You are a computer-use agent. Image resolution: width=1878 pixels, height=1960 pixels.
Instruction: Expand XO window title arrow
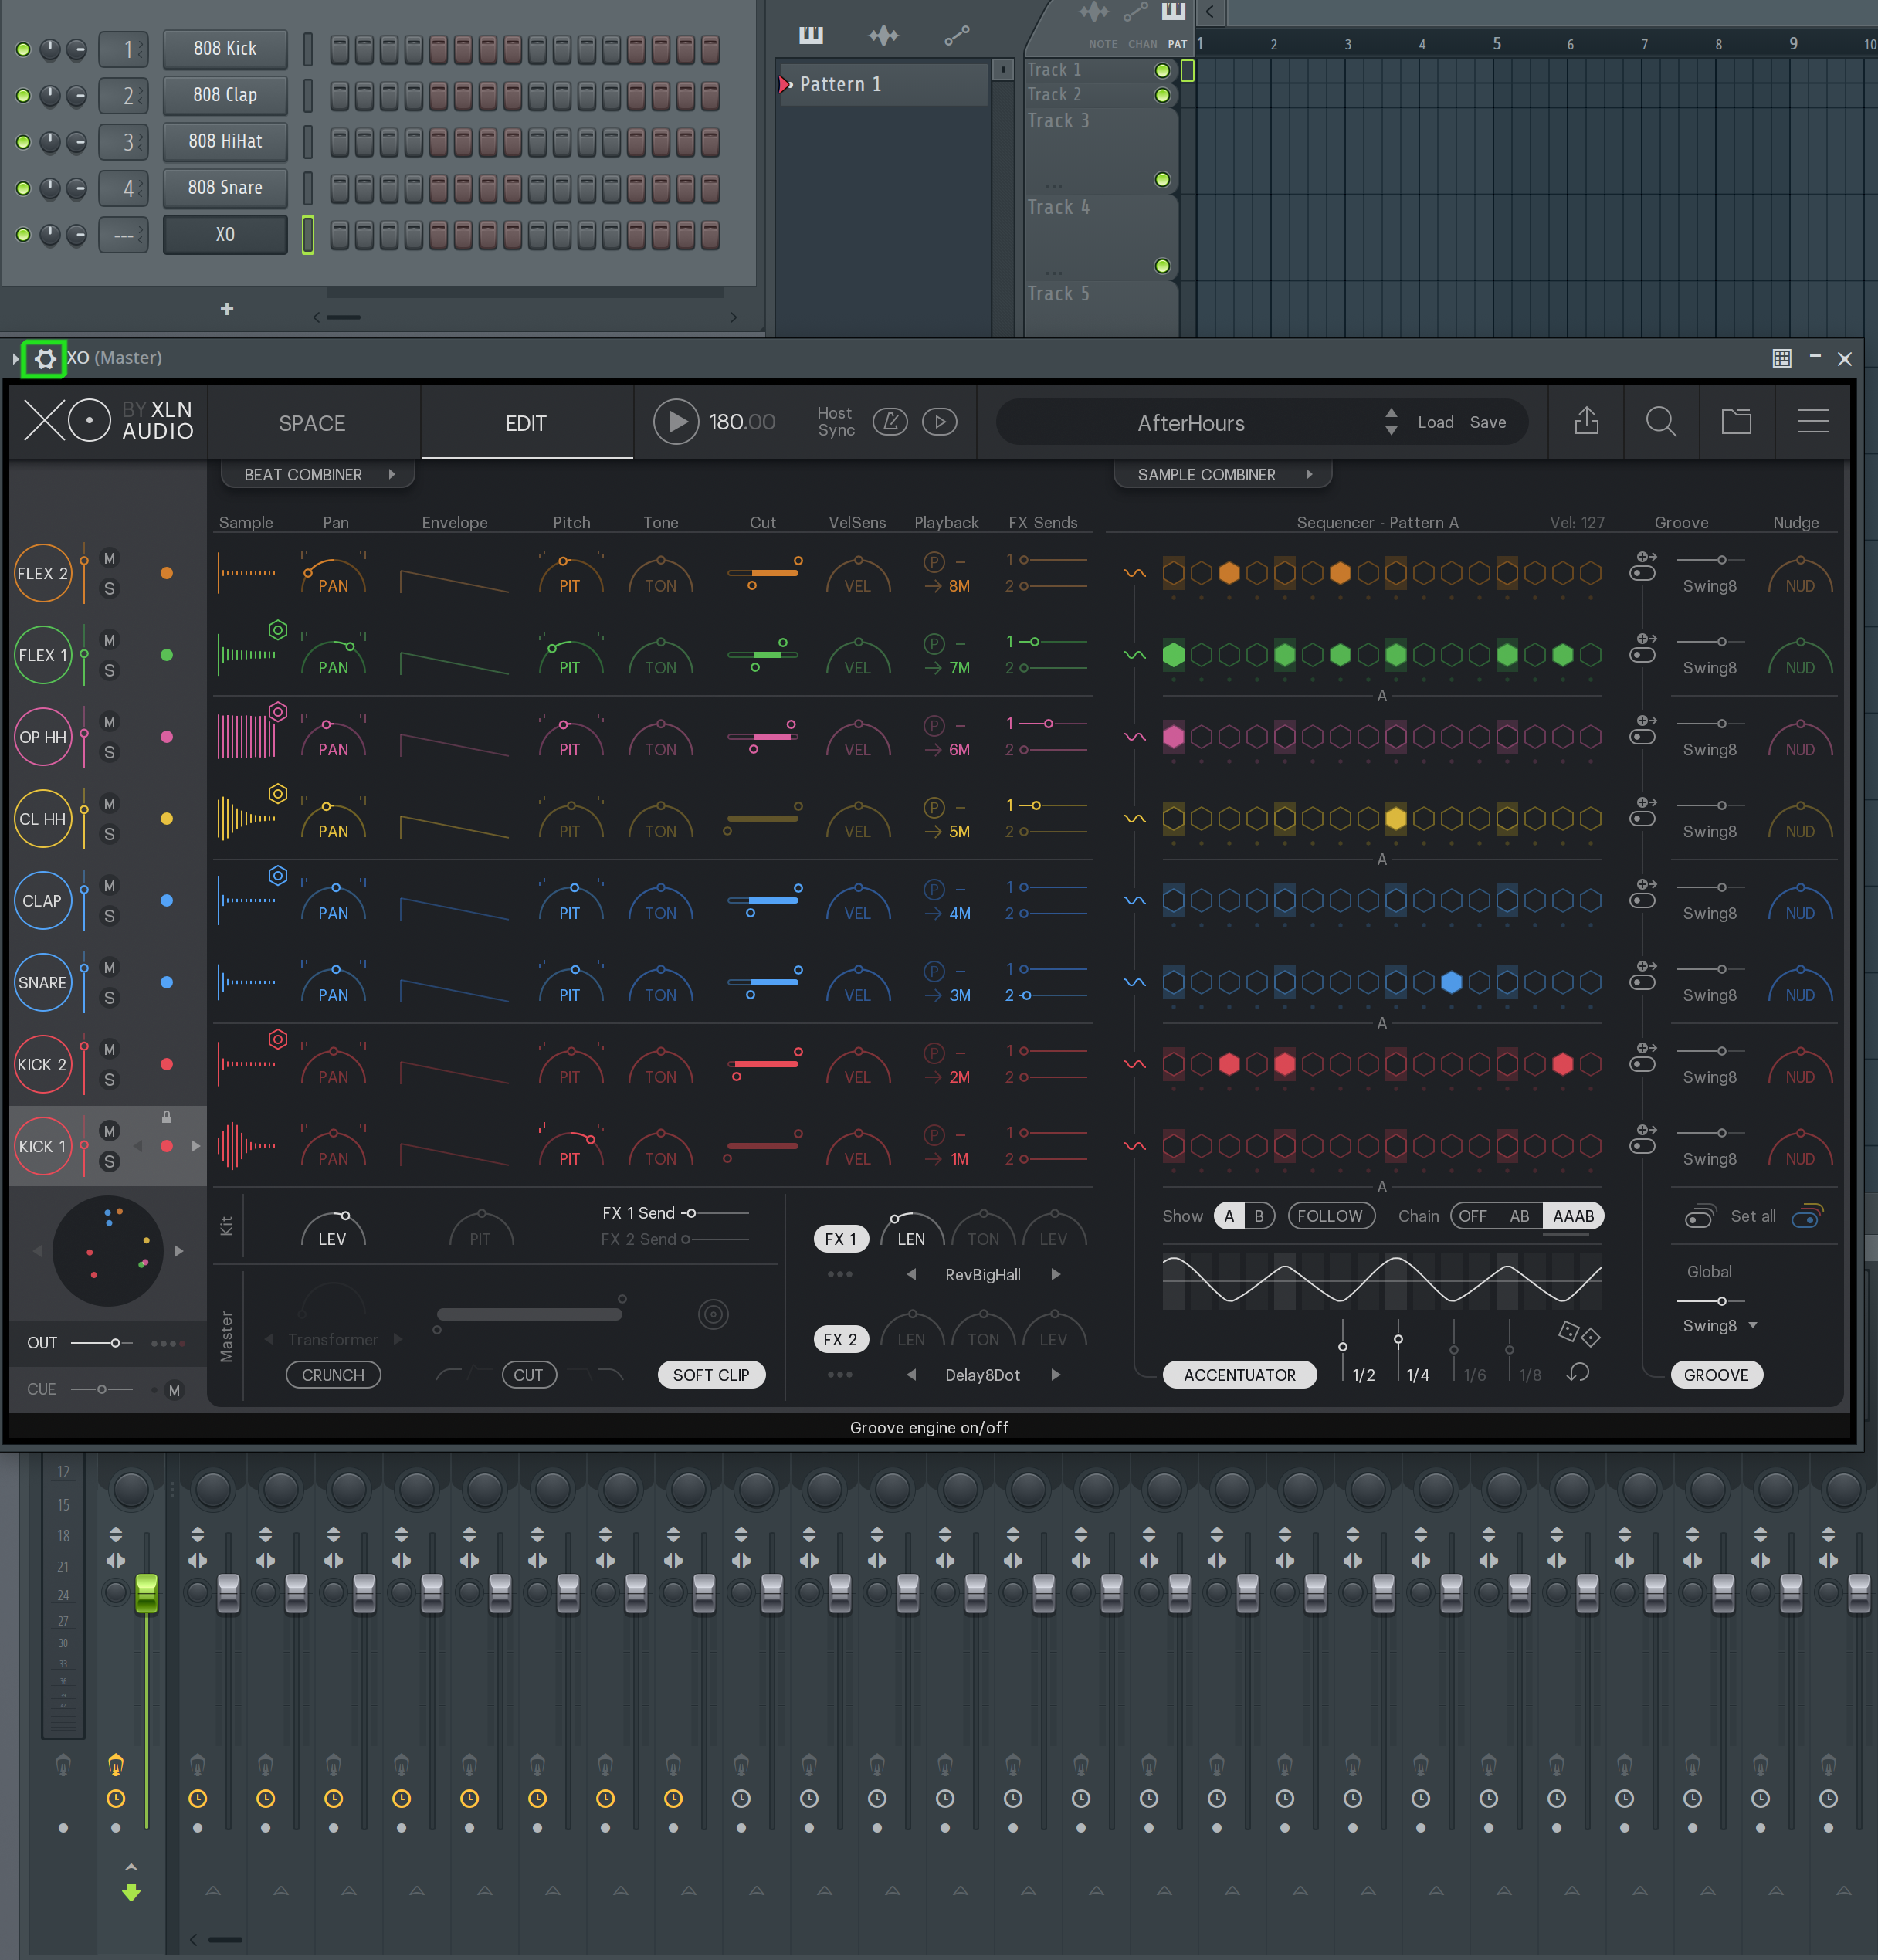[15, 358]
